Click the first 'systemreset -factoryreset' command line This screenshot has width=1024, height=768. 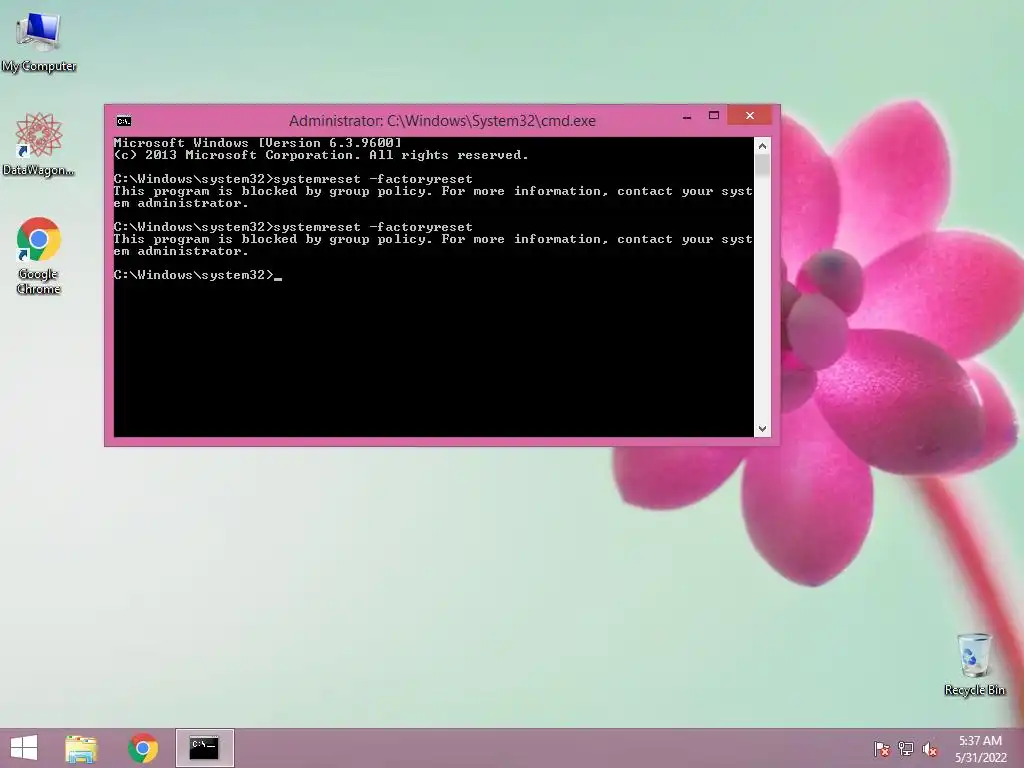click(293, 179)
